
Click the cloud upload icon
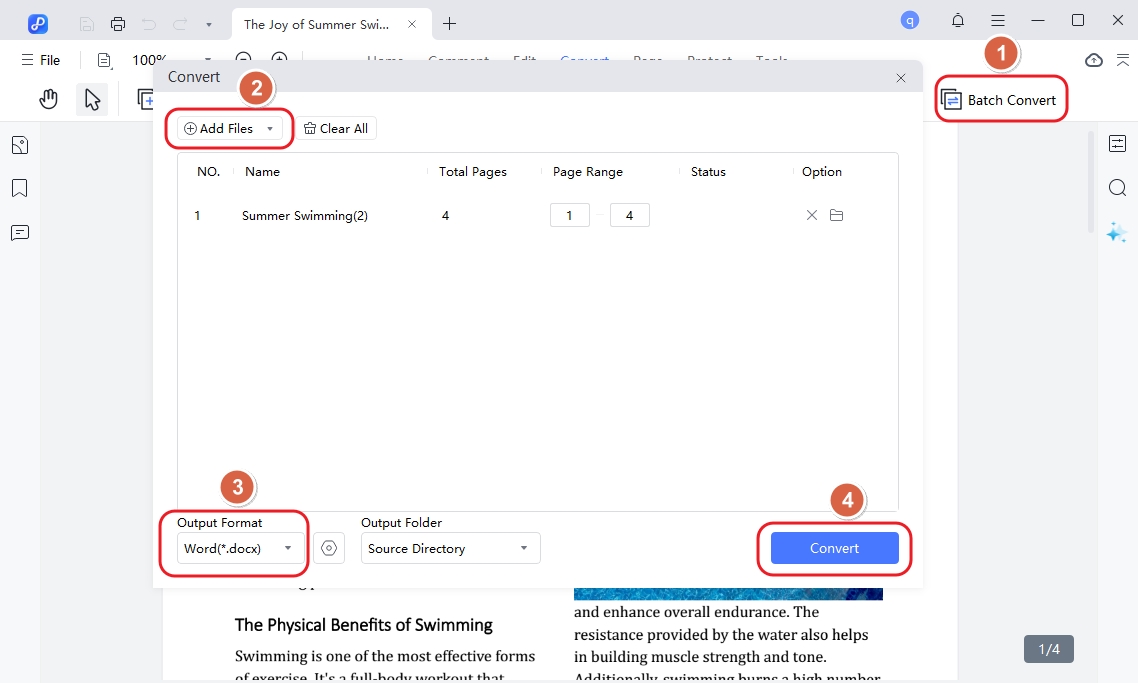pyautogui.click(x=1094, y=60)
